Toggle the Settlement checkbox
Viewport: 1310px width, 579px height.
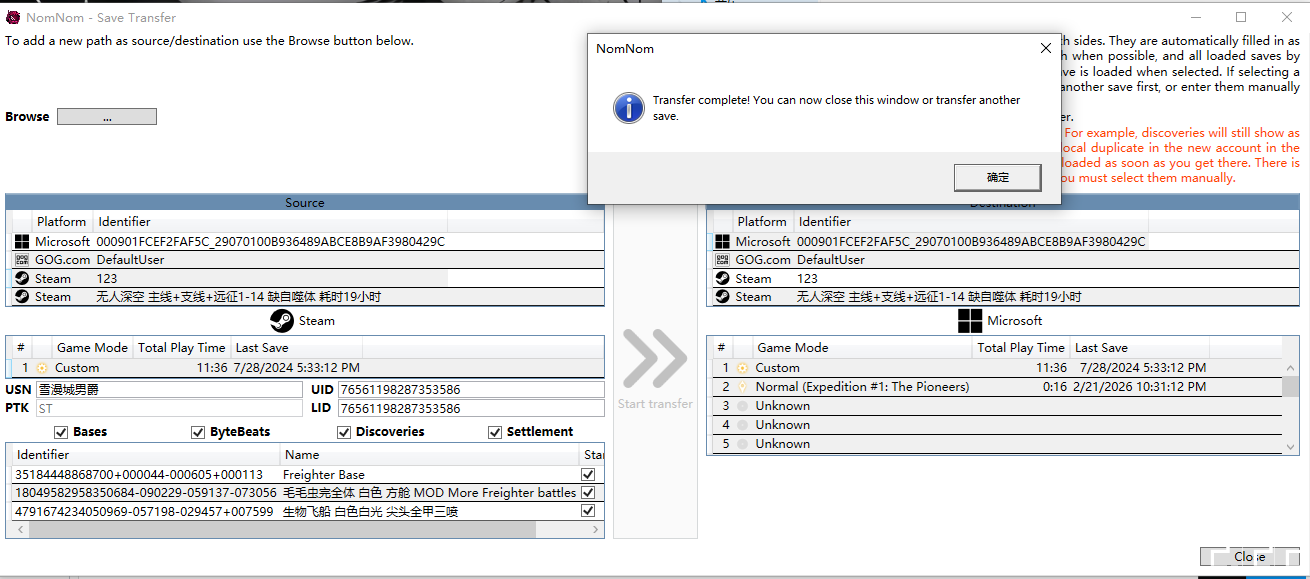(495, 432)
